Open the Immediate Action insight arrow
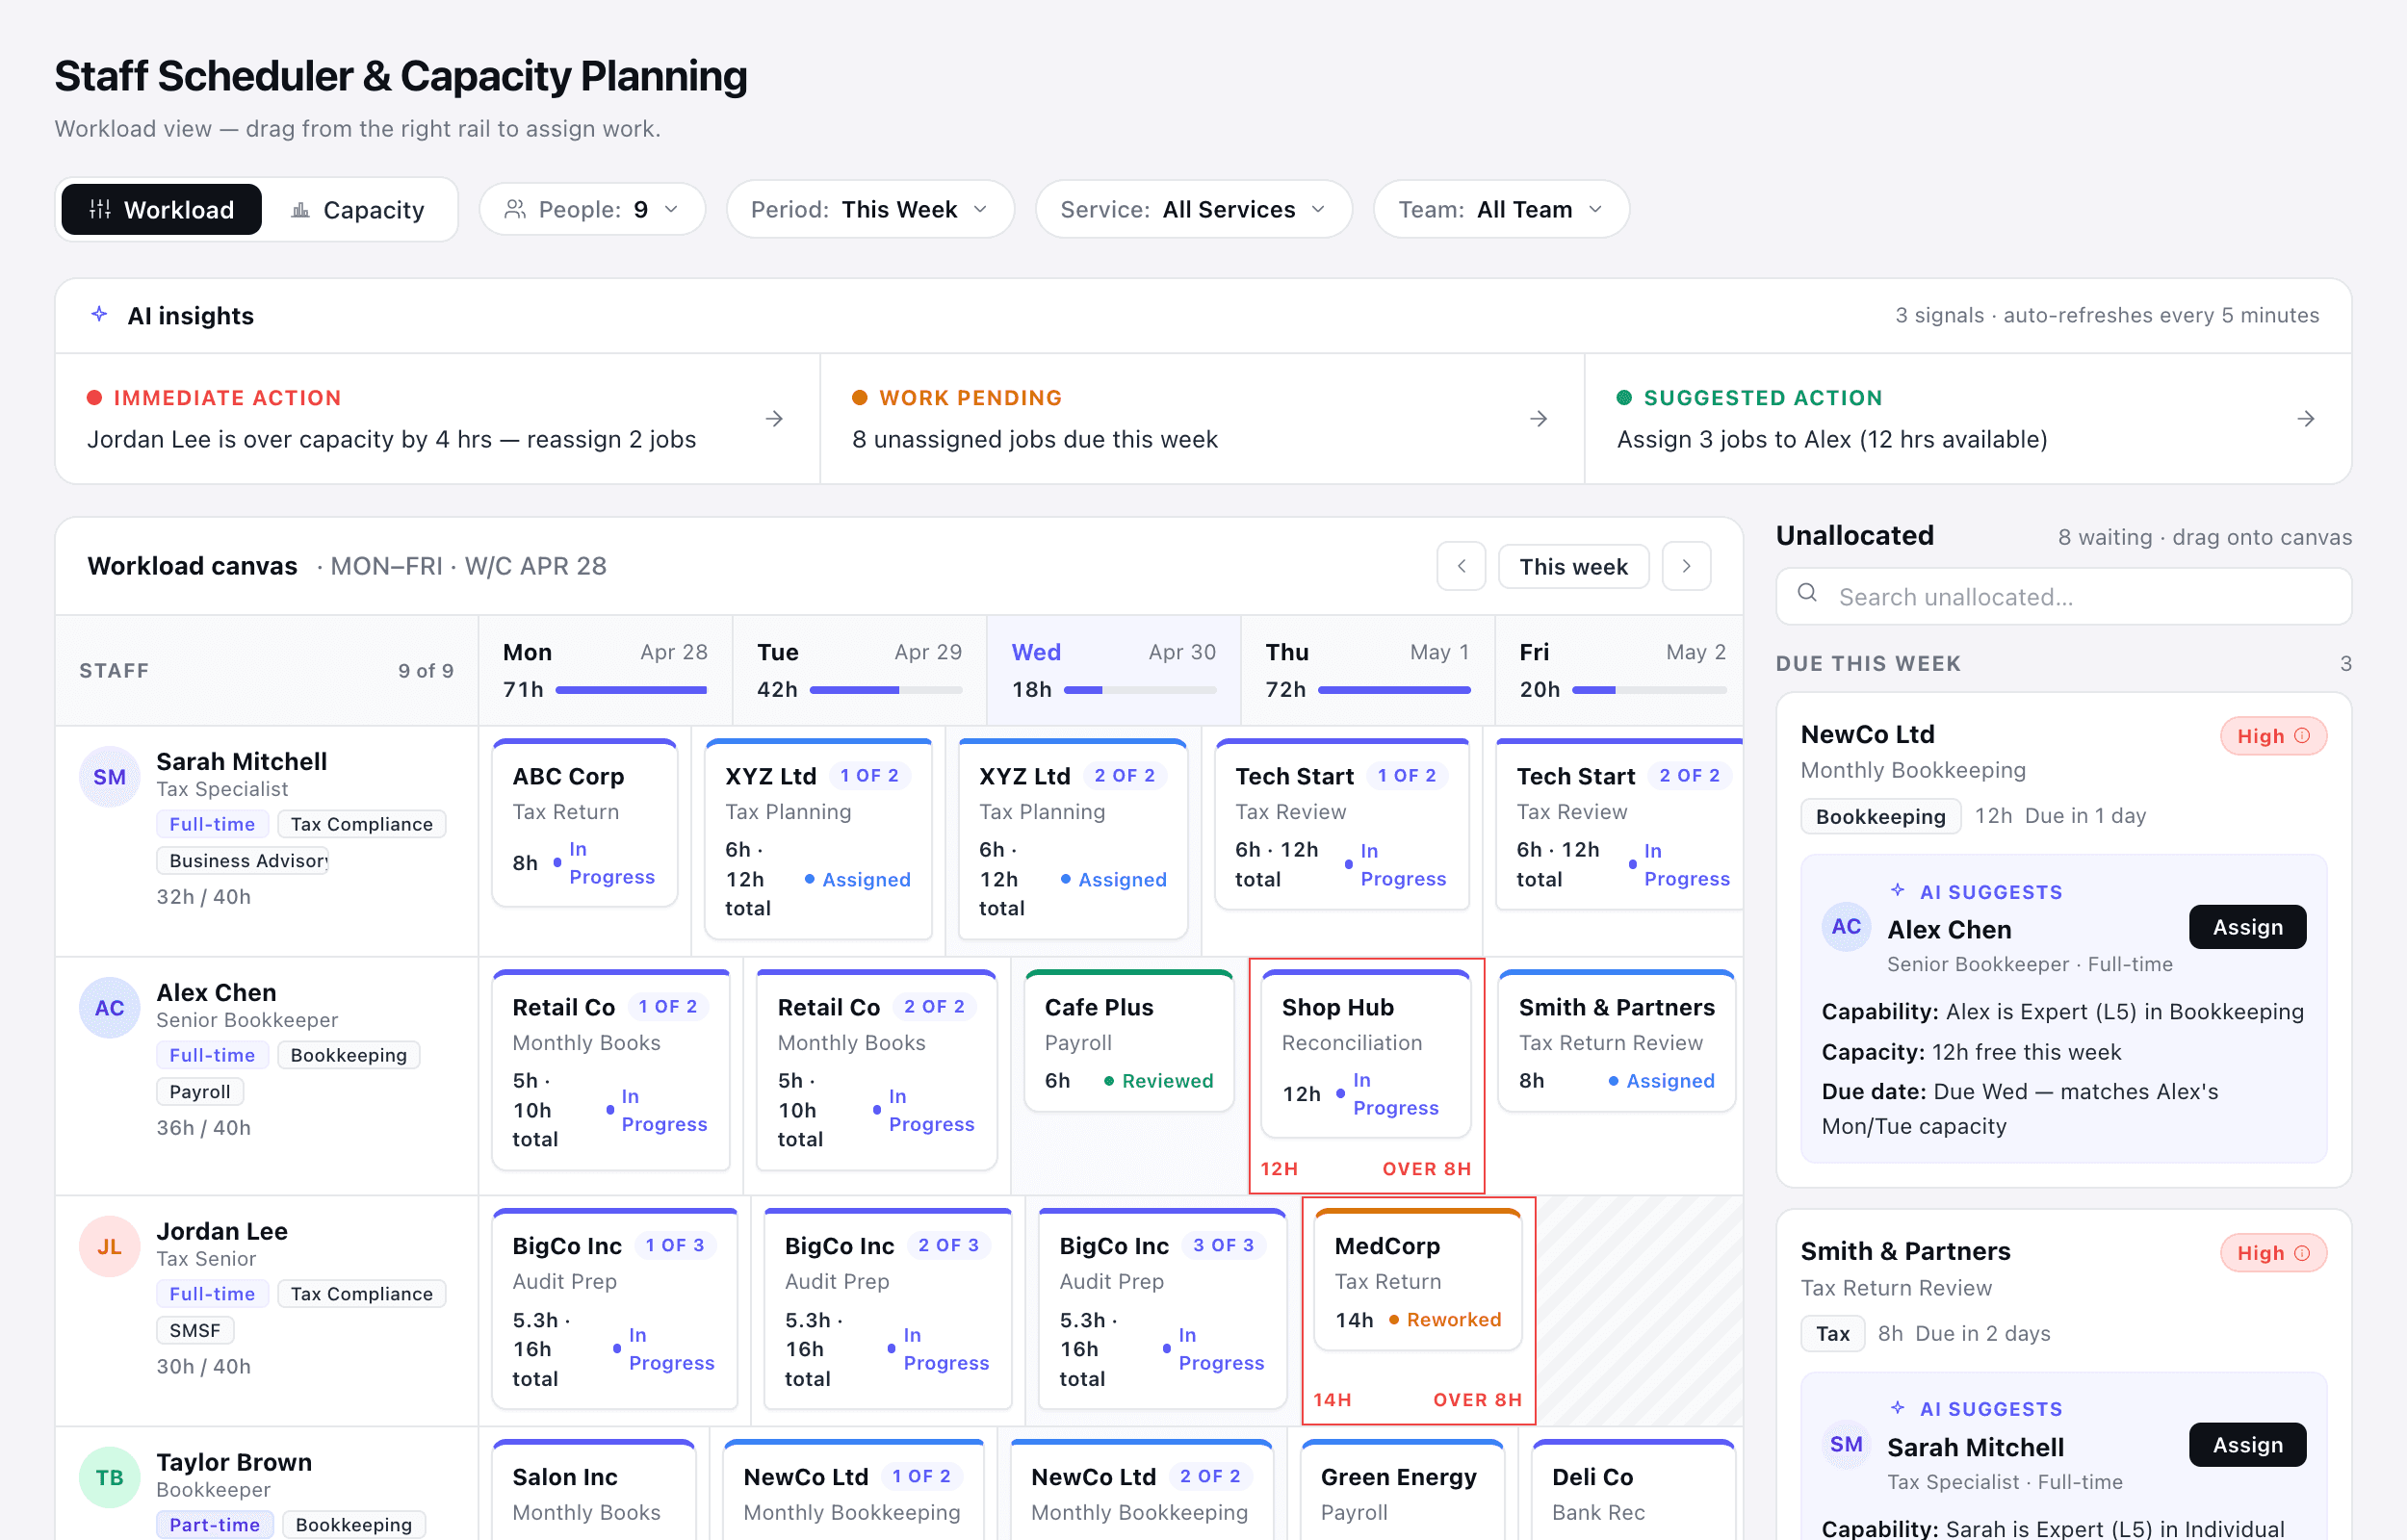The image size is (2407, 1540). click(x=774, y=418)
